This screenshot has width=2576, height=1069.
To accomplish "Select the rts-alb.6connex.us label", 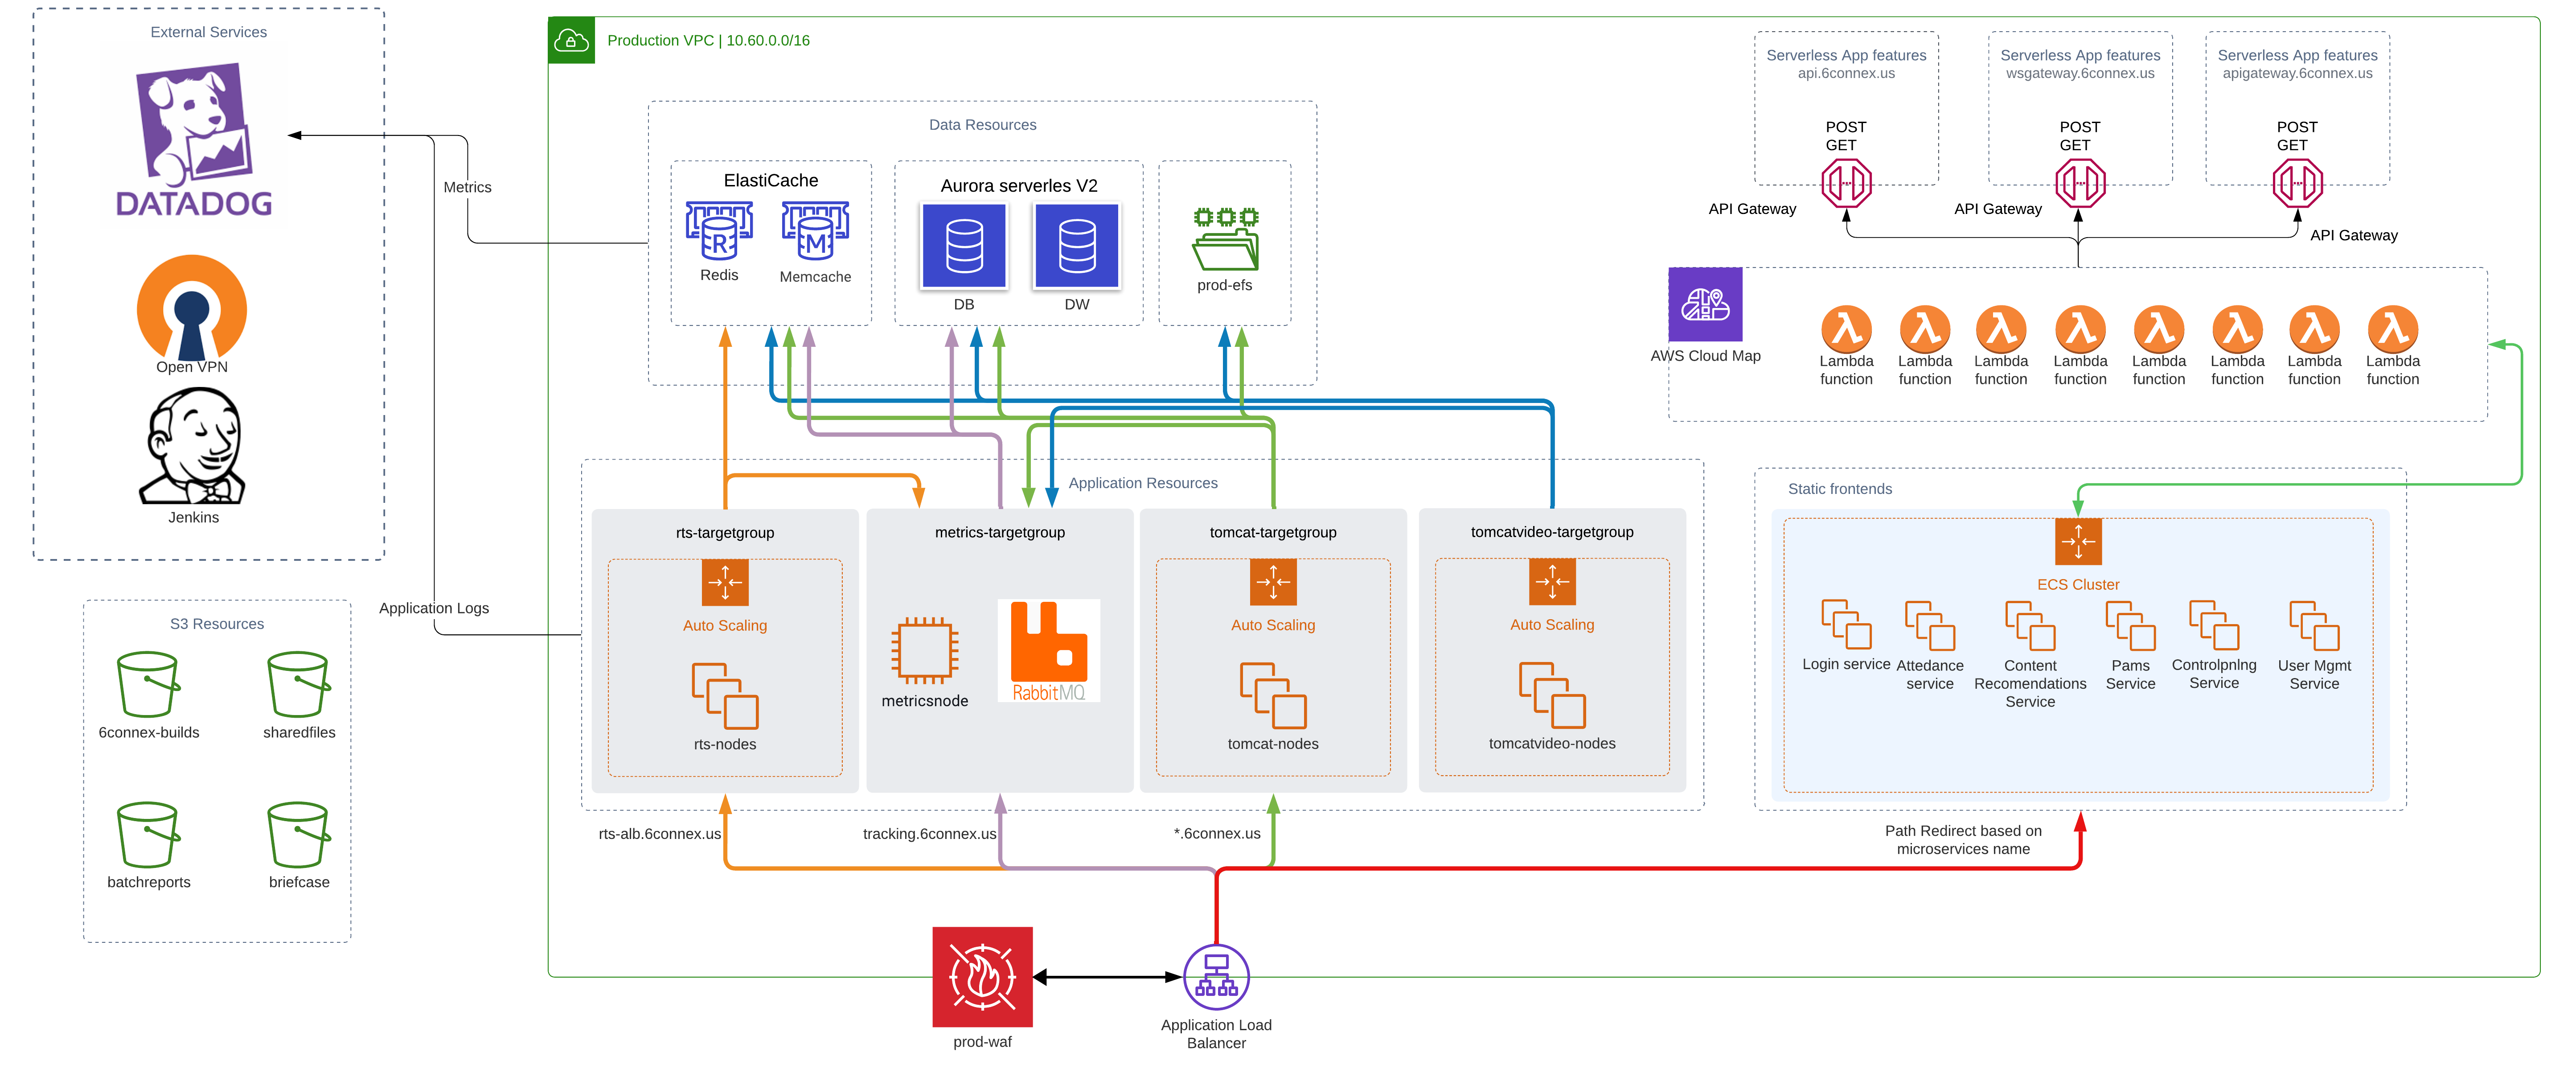I will [x=660, y=834].
